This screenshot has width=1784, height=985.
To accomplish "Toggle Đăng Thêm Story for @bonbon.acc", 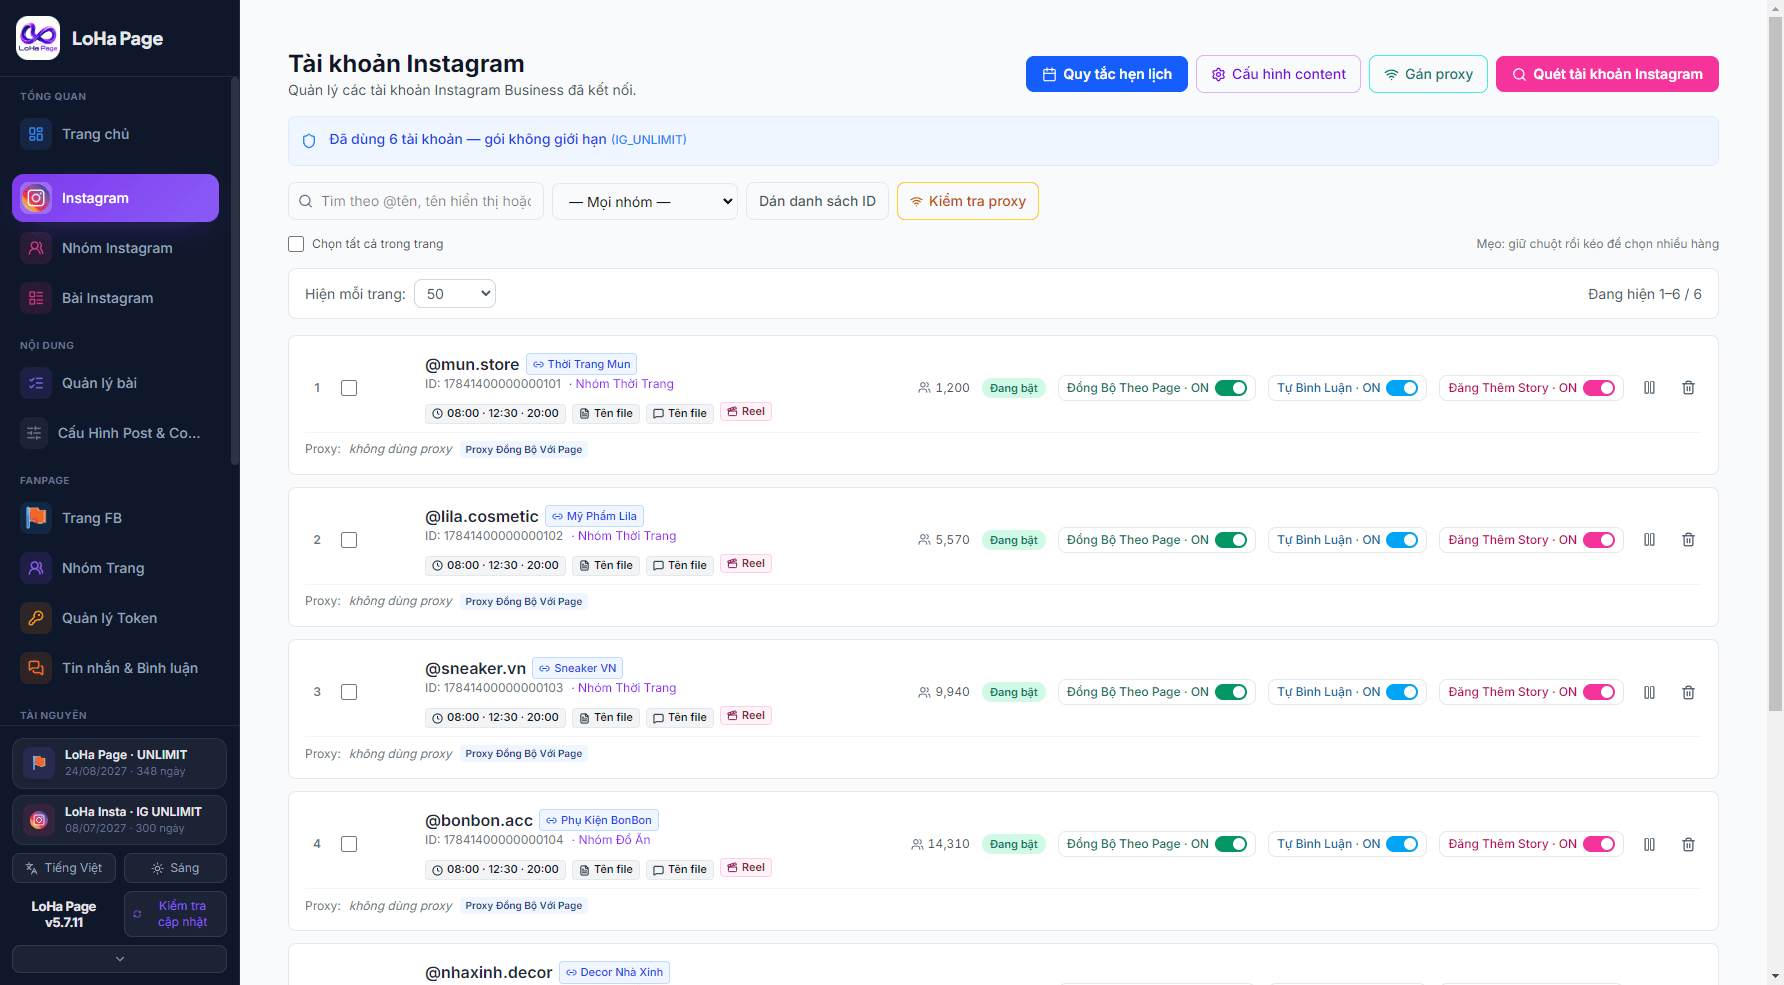I will click(x=1599, y=844).
